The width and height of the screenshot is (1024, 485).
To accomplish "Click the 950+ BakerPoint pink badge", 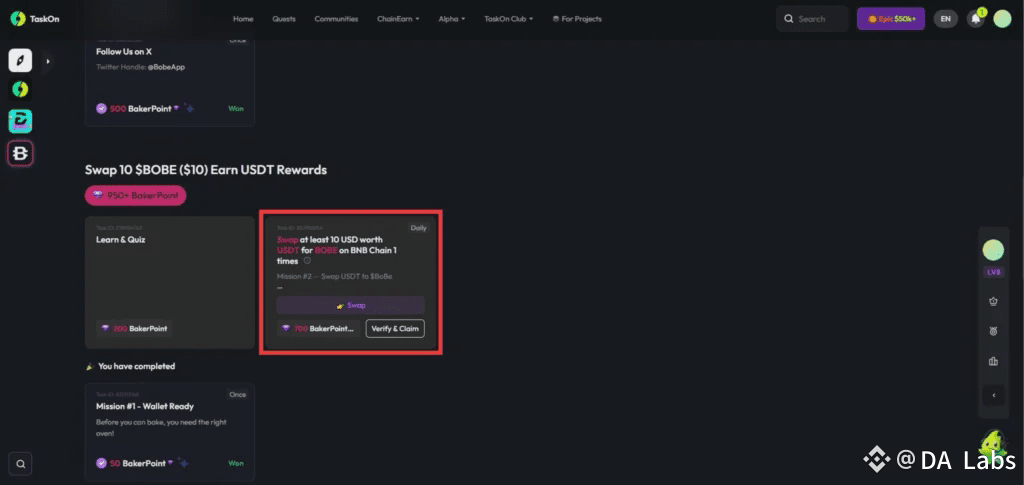I will 135,195.
